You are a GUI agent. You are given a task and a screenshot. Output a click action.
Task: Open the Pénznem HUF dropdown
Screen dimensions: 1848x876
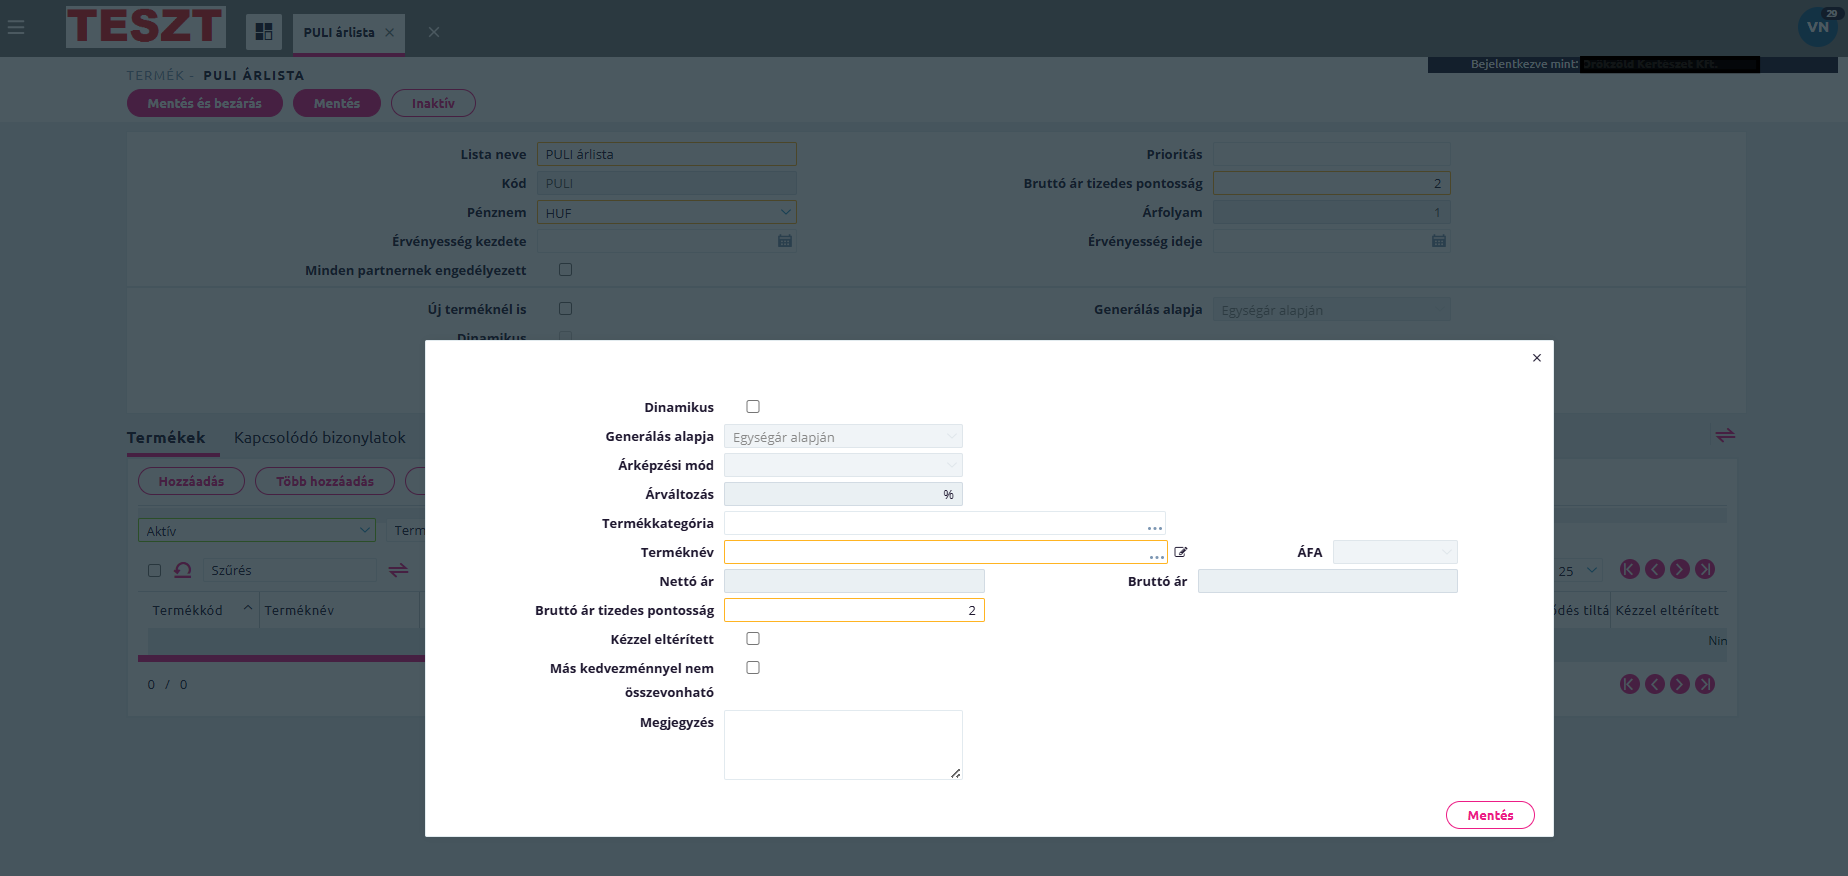(667, 212)
